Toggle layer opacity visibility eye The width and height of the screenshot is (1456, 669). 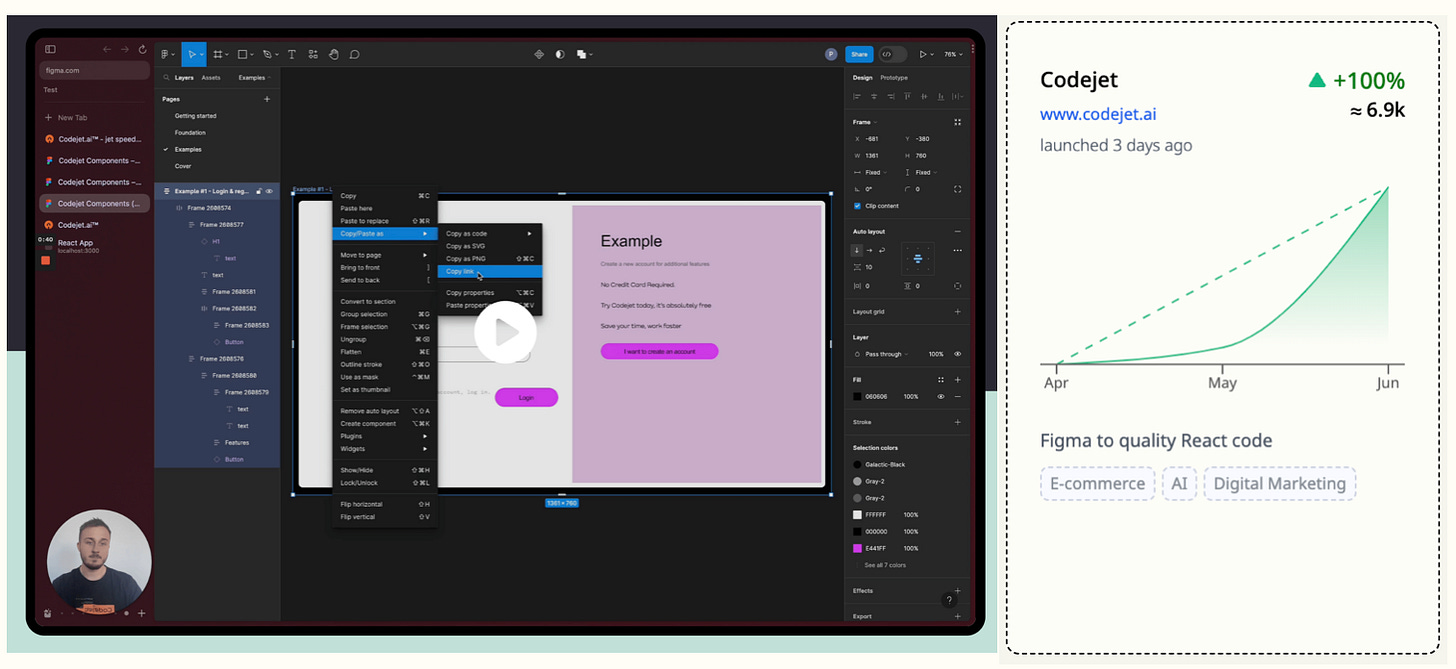[957, 354]
